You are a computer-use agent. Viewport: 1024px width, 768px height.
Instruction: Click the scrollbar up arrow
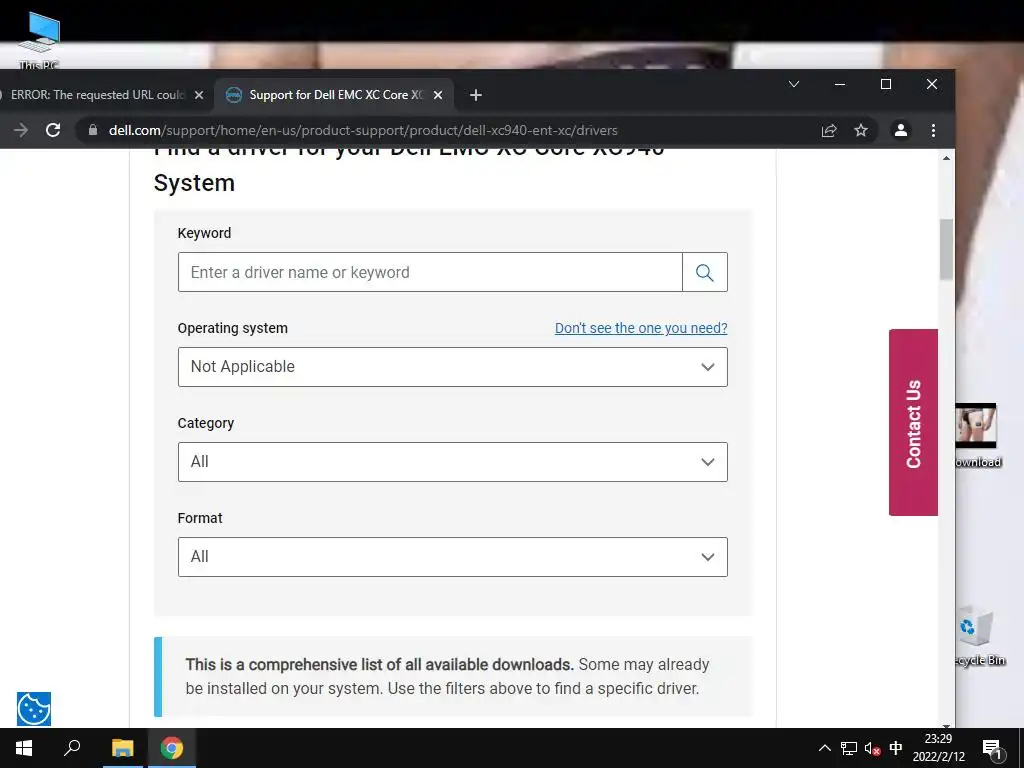point(946,158)
